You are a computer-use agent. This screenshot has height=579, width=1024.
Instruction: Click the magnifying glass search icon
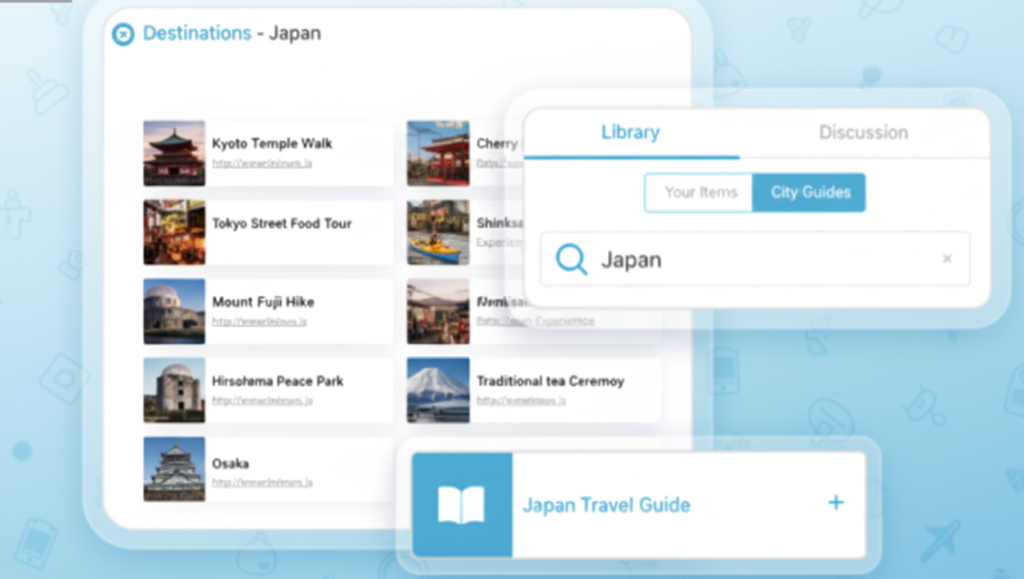coord(571,260)
